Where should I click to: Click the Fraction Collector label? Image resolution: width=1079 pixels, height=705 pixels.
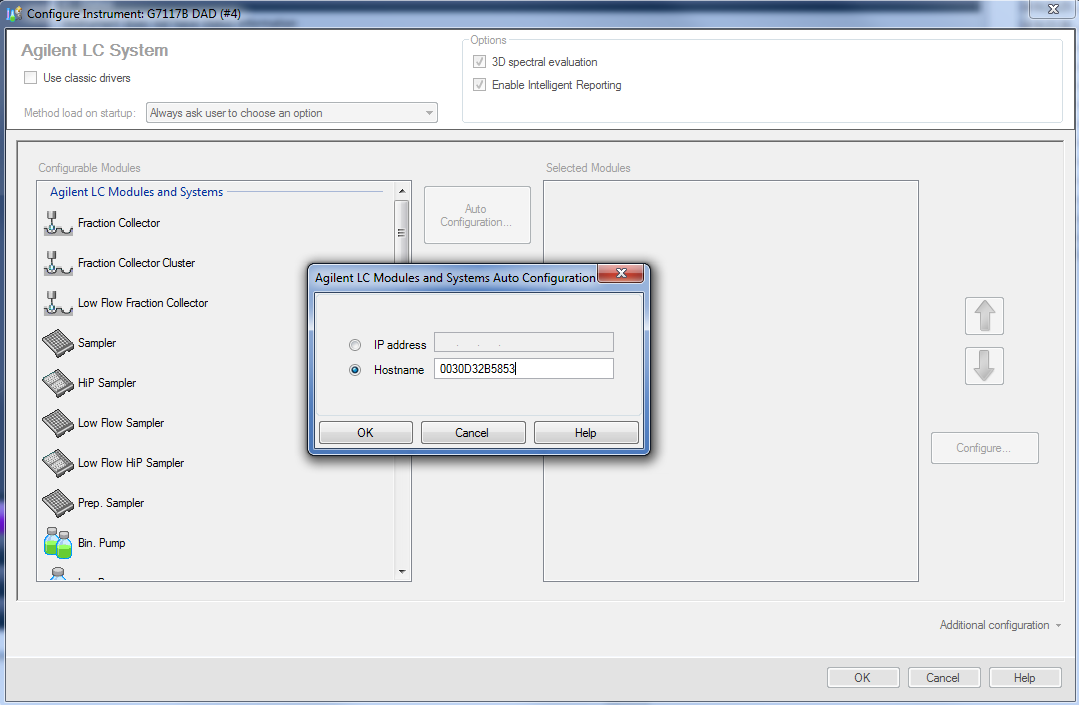click(x=119, y=223)
